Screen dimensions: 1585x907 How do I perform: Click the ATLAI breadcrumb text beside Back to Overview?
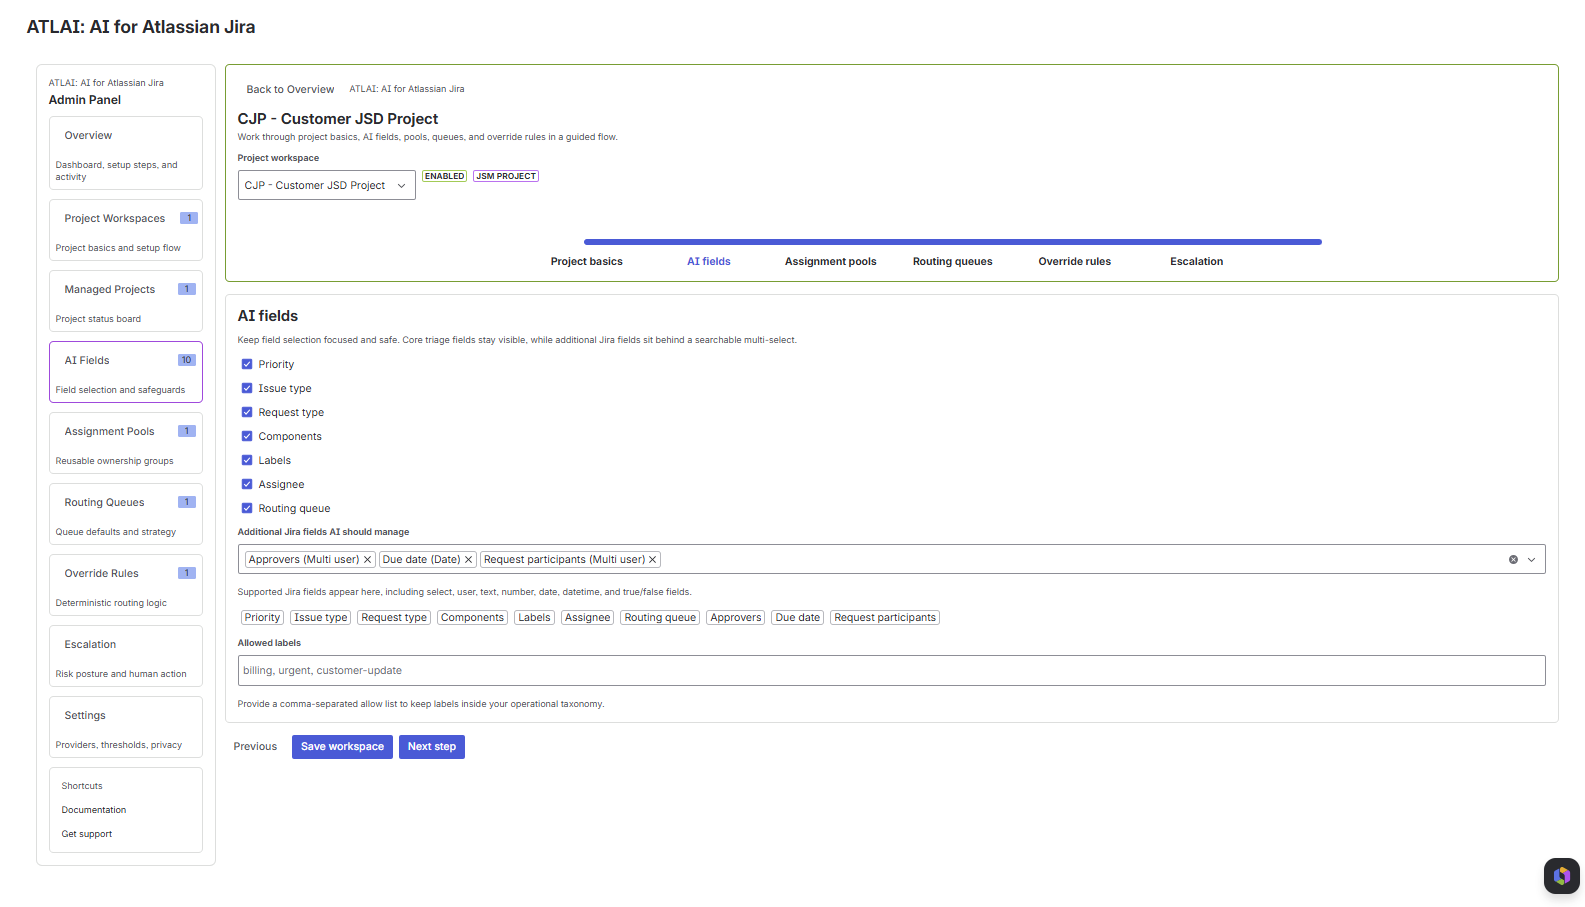coord(407,89)
